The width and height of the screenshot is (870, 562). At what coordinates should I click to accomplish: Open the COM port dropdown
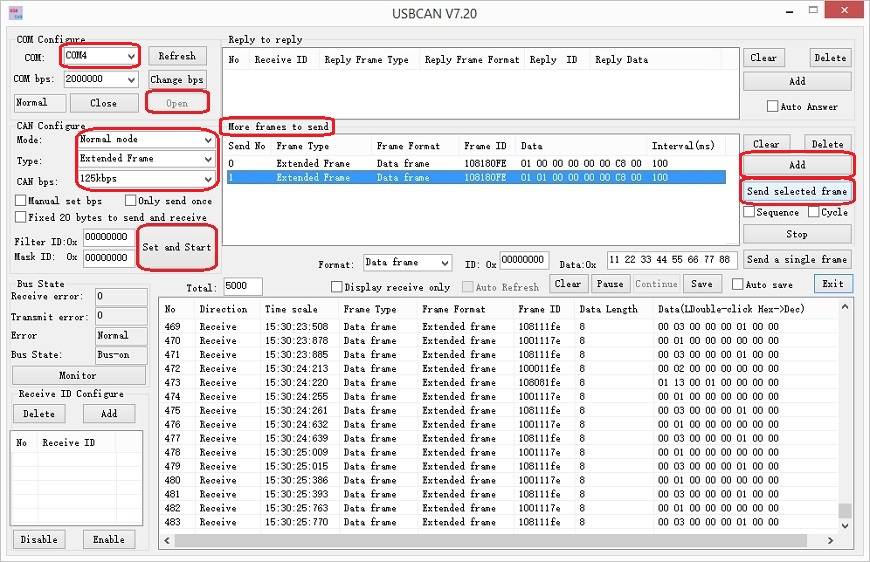pyautogui.click(x=130, y=56)
